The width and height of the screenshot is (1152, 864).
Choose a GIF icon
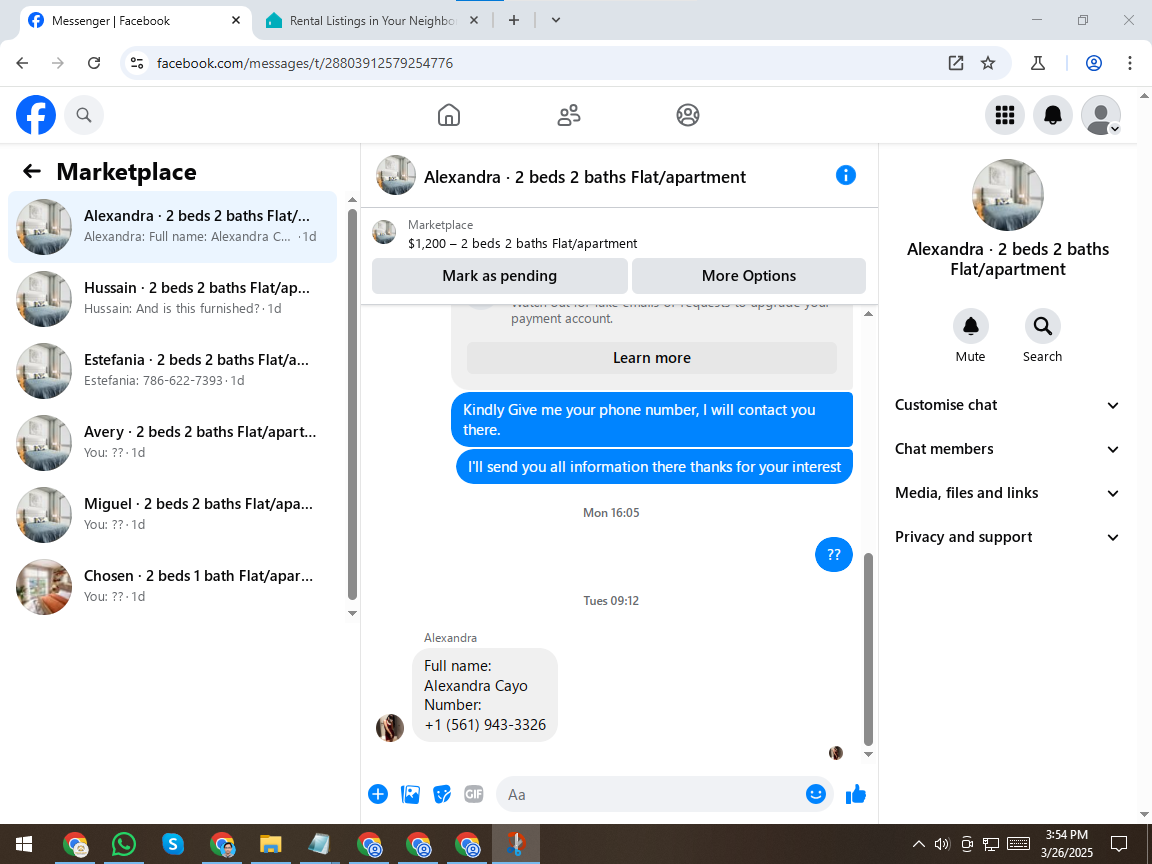474,794
